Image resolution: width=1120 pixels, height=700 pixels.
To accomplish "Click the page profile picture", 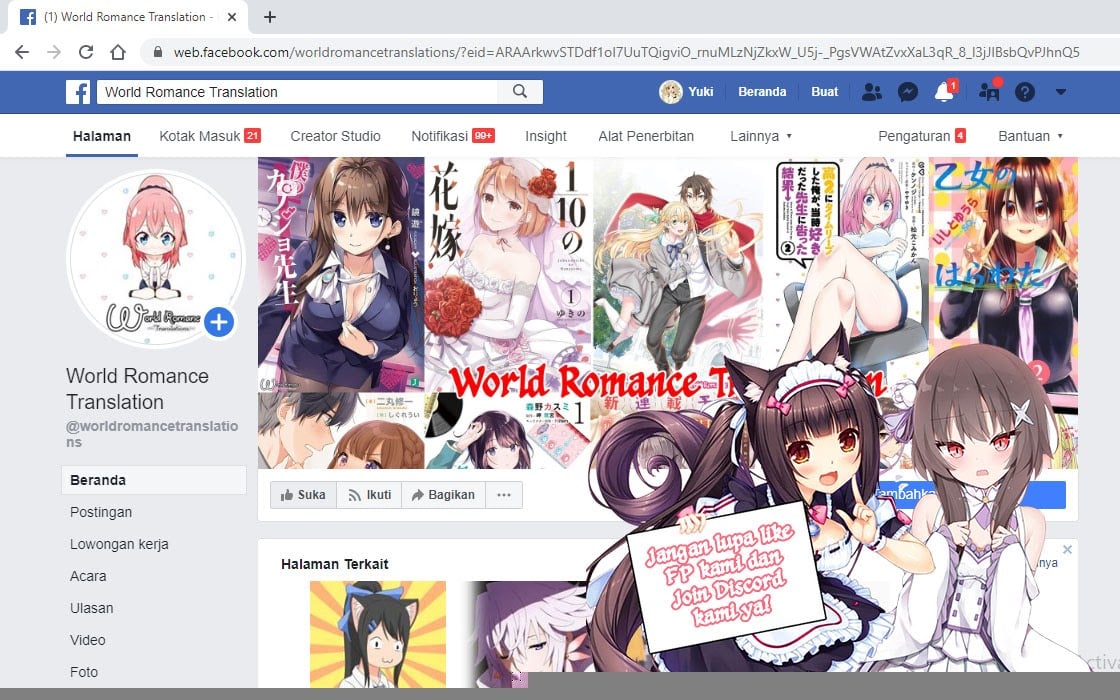I will pyautogui.click(x=155, y=259).
